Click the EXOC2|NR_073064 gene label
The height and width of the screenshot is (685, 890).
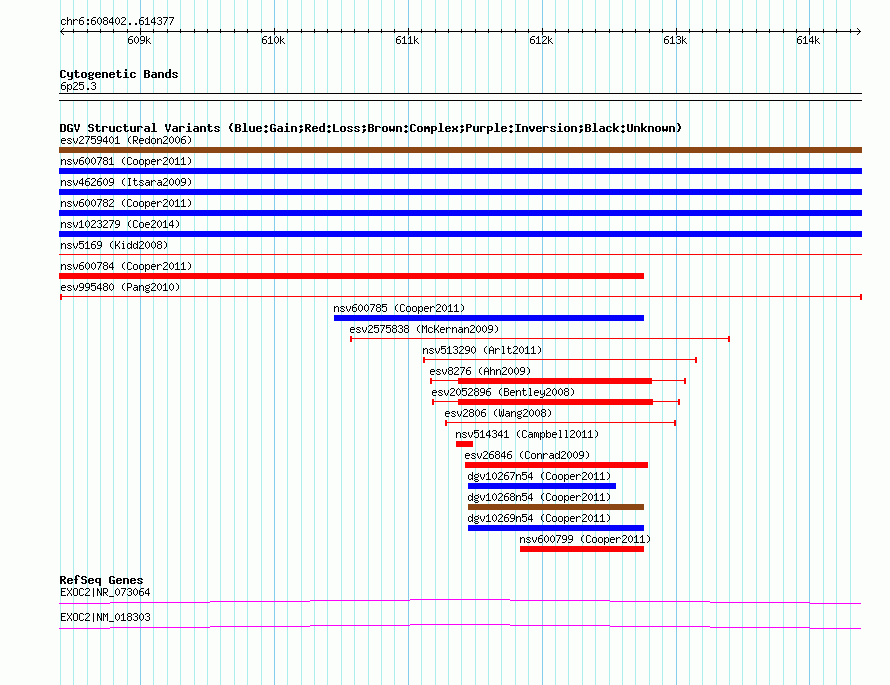(x=105, y=592)
